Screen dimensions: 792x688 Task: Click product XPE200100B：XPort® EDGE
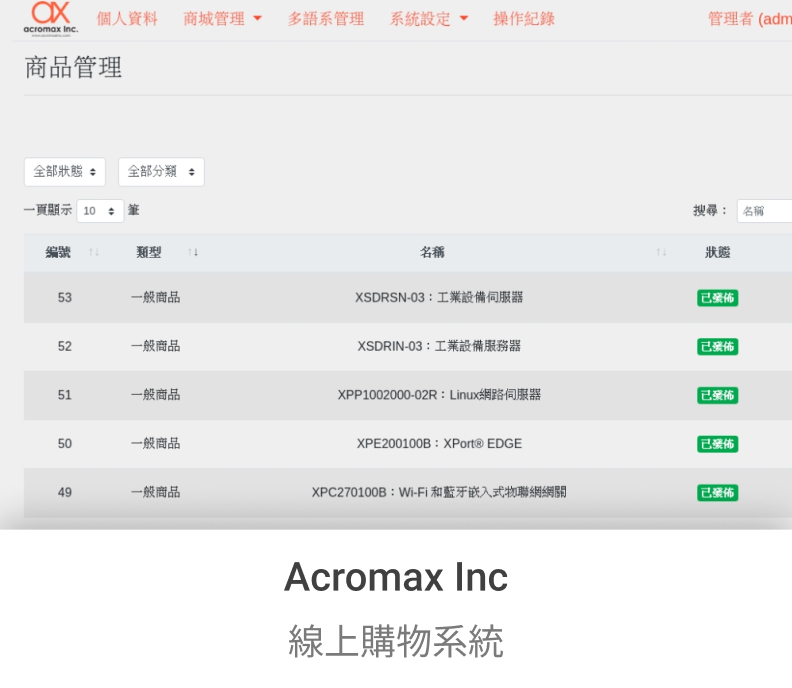tap(439, 444)
